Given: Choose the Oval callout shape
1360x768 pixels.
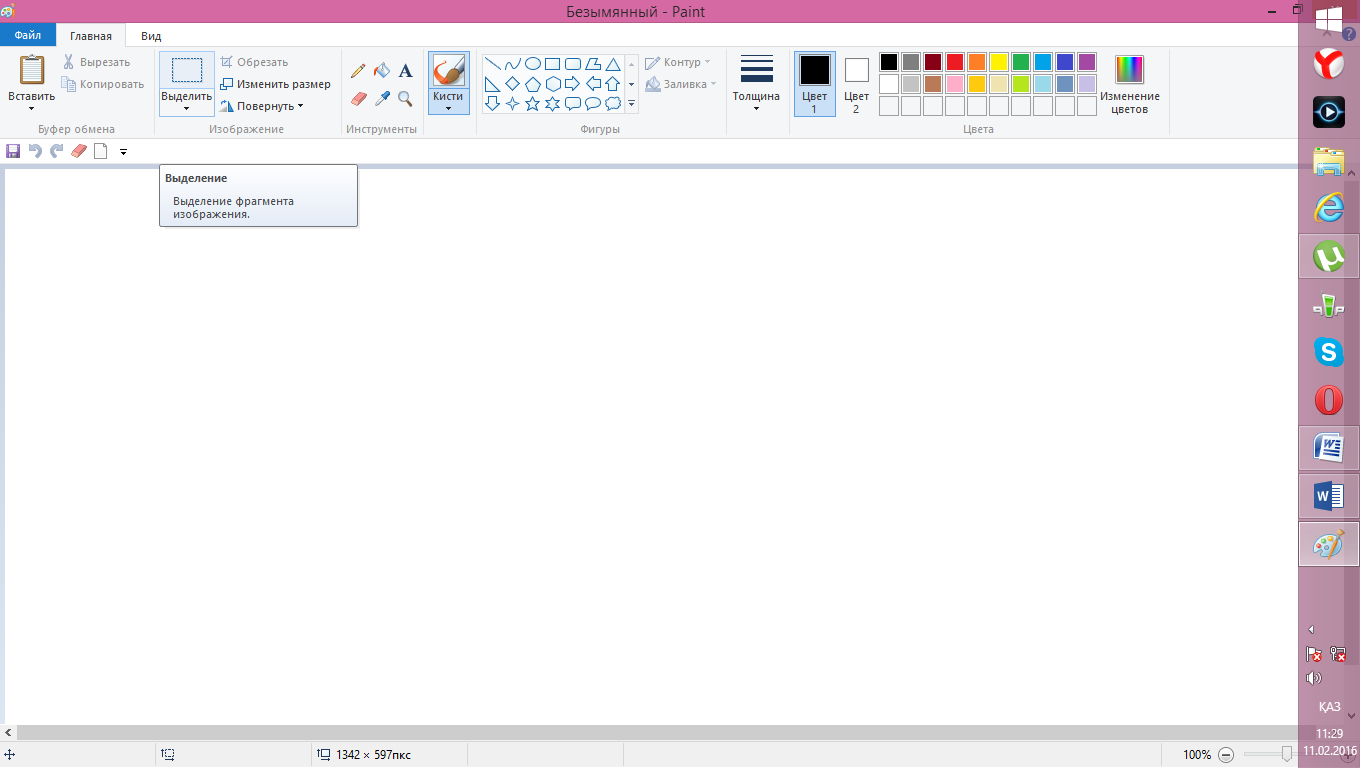Looking at the screenshot, I should 593,104.
